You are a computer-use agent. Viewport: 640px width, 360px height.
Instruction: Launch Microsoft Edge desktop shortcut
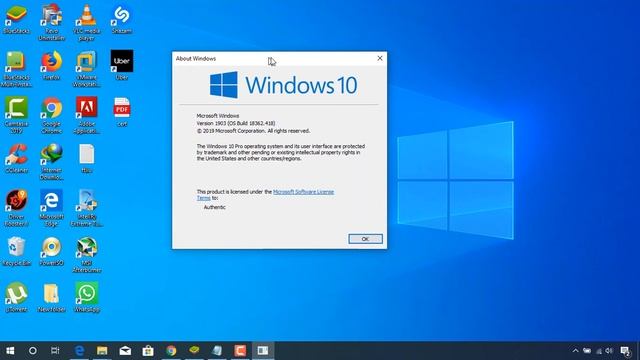[51, 208]
